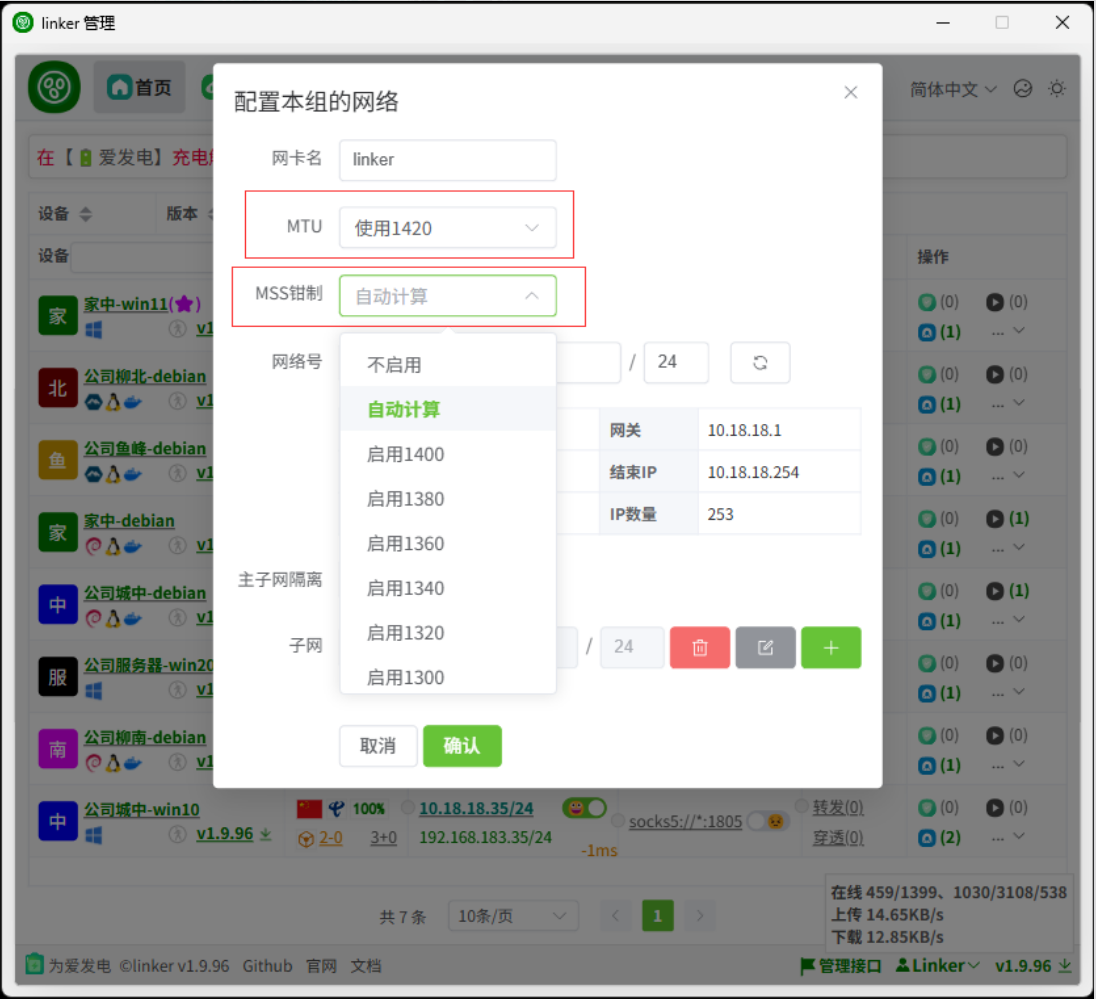This screenshot has height=999, width=1096.
Task: Click the 服 avatar of 公司服务器 row
Action: (57, 677)
